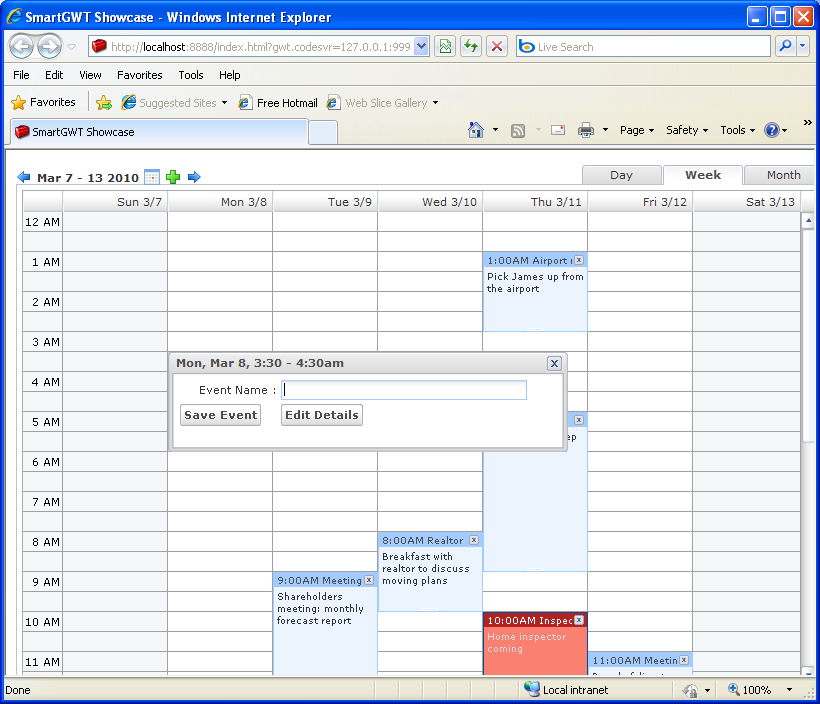Add to Favorites Bar icon

[x=104, y=103]
